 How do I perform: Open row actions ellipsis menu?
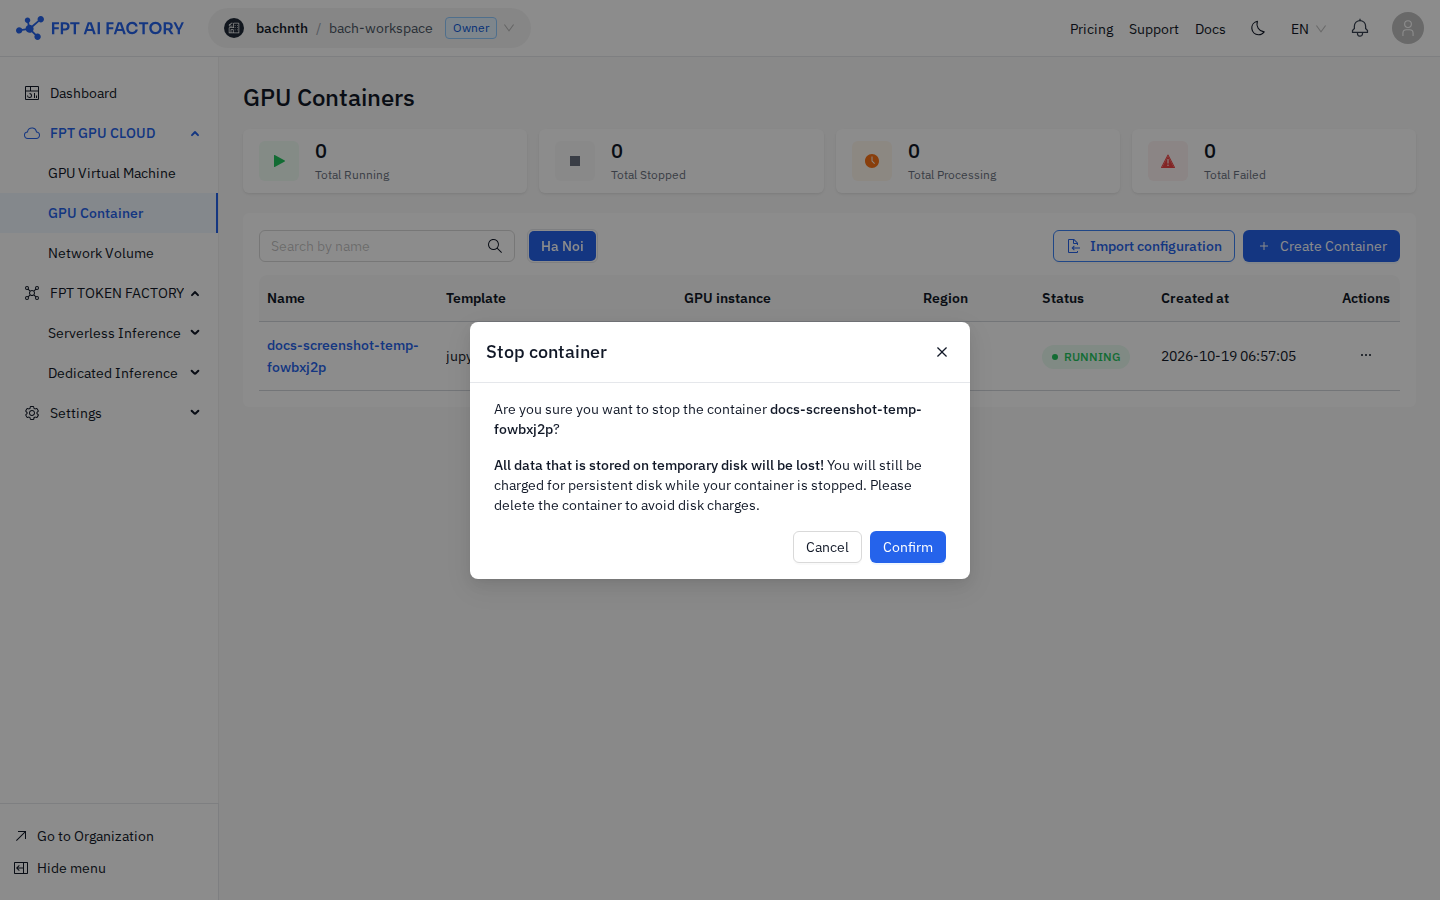1366,355
